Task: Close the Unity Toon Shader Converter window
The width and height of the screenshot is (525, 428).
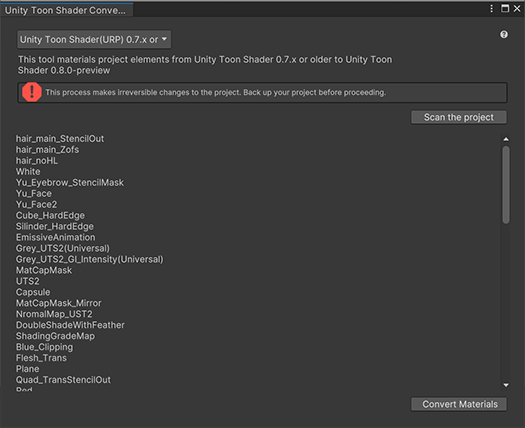Action: coord(517,8)
